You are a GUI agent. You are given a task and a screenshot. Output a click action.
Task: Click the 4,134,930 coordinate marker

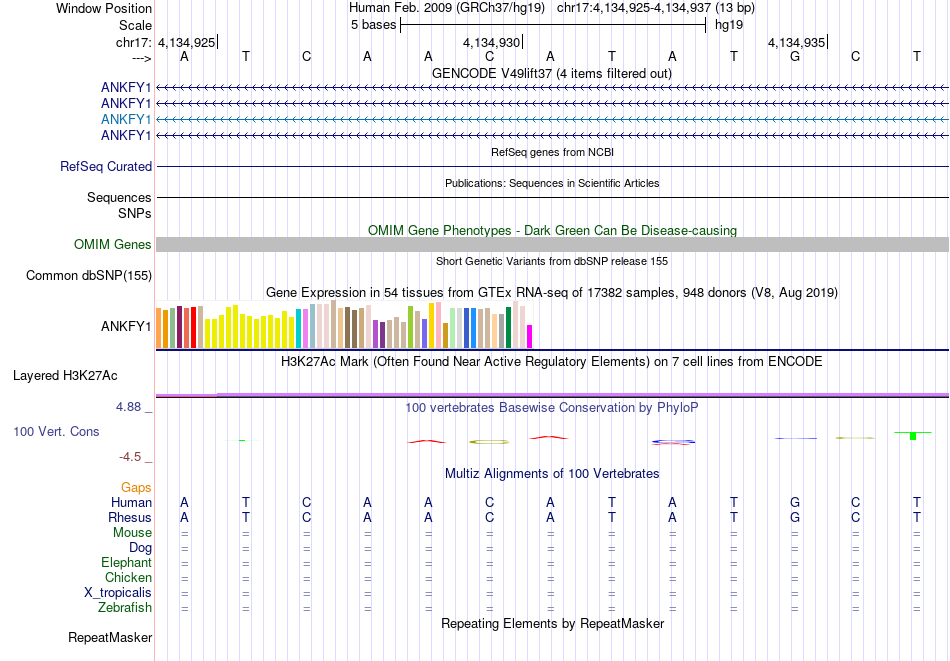pyautogui.click(x=491, y=42)
